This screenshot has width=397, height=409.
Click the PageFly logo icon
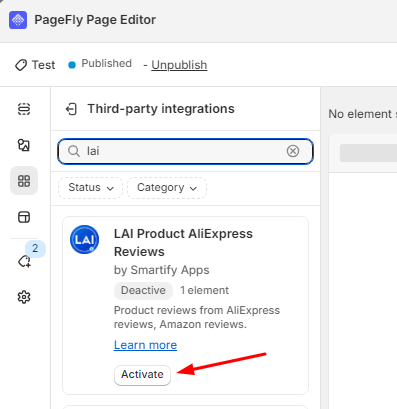(x=18, y=20)
